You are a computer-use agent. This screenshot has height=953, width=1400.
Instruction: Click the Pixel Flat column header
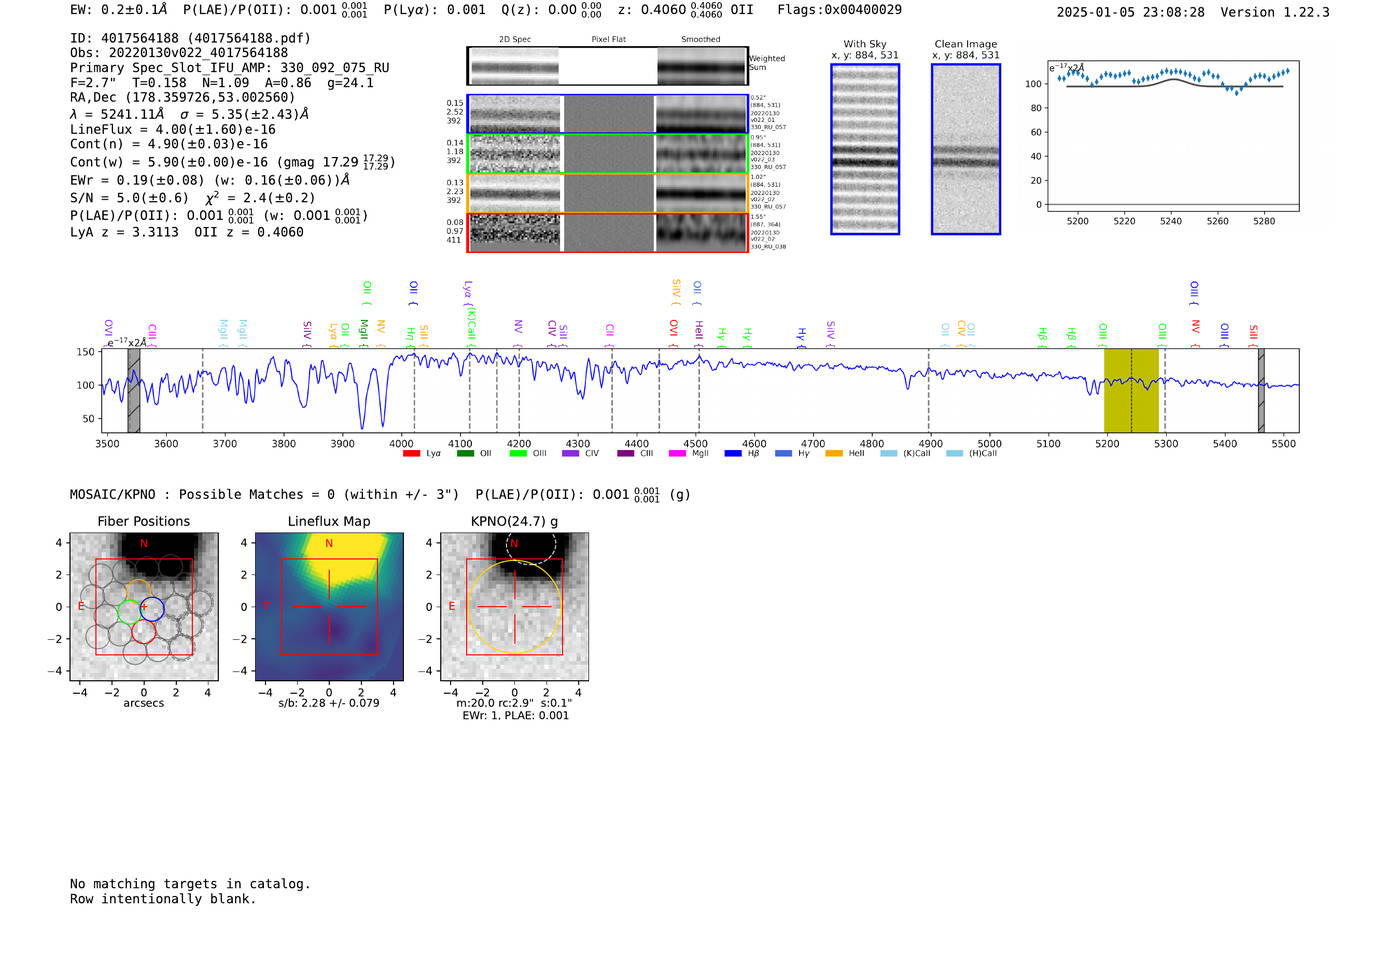(x=608, y=40)
